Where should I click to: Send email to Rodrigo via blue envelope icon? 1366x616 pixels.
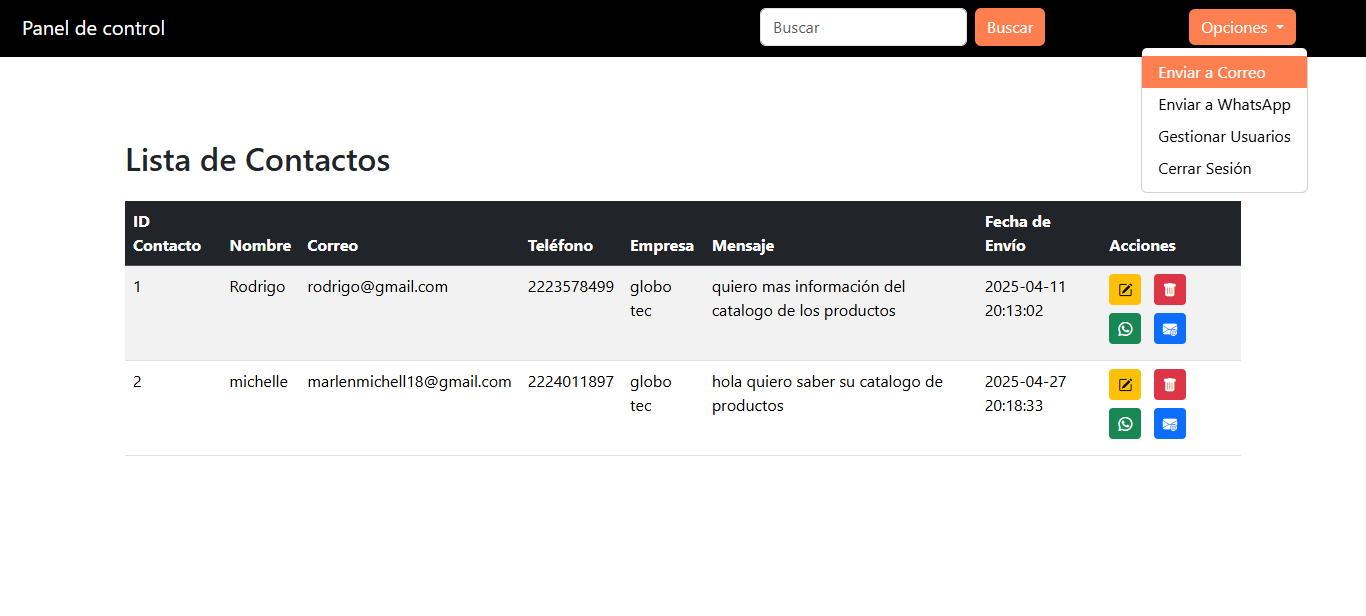[1170, 329]
